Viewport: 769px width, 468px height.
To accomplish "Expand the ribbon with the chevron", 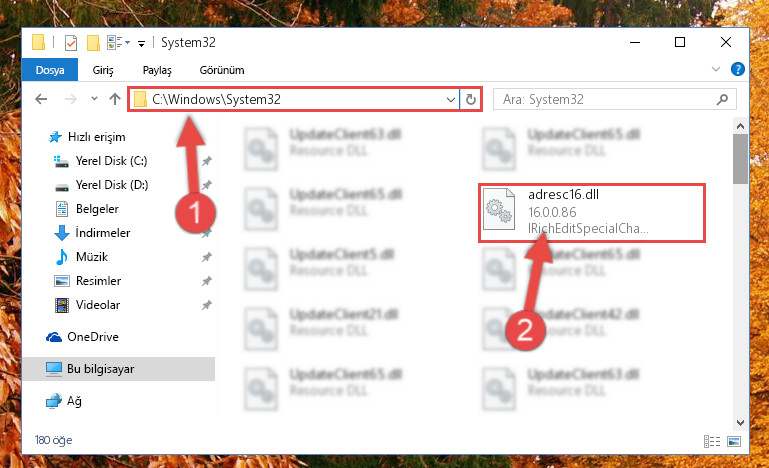I will click(716, 69).
